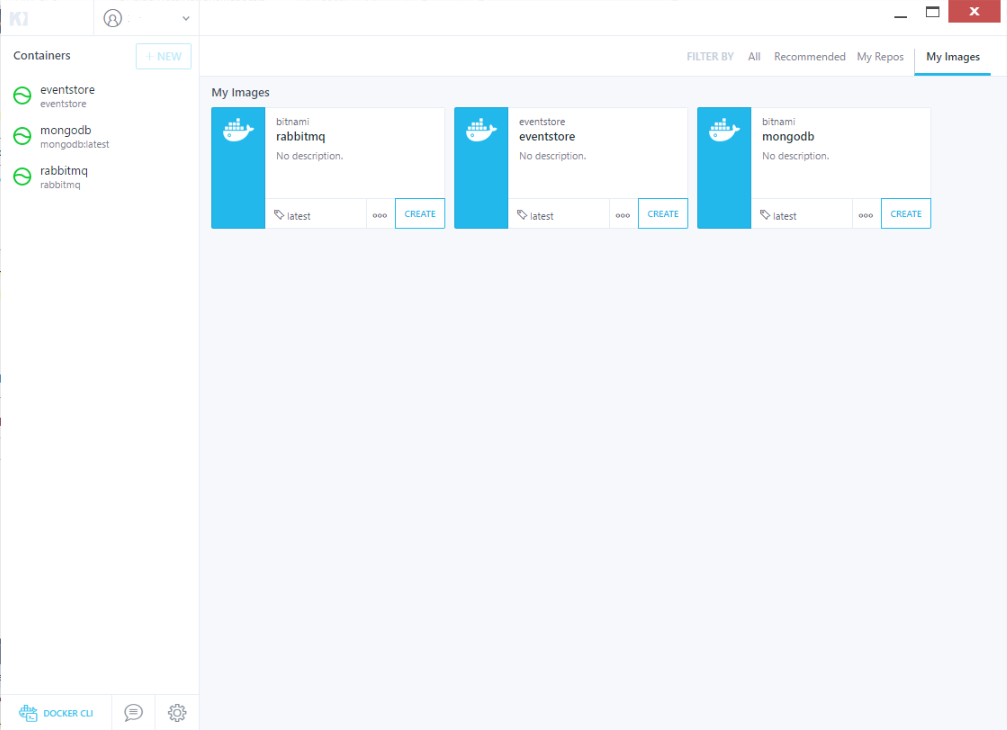Open the feedback chat icon
This screenshot has width=1007, height=730.
(134, 713)
